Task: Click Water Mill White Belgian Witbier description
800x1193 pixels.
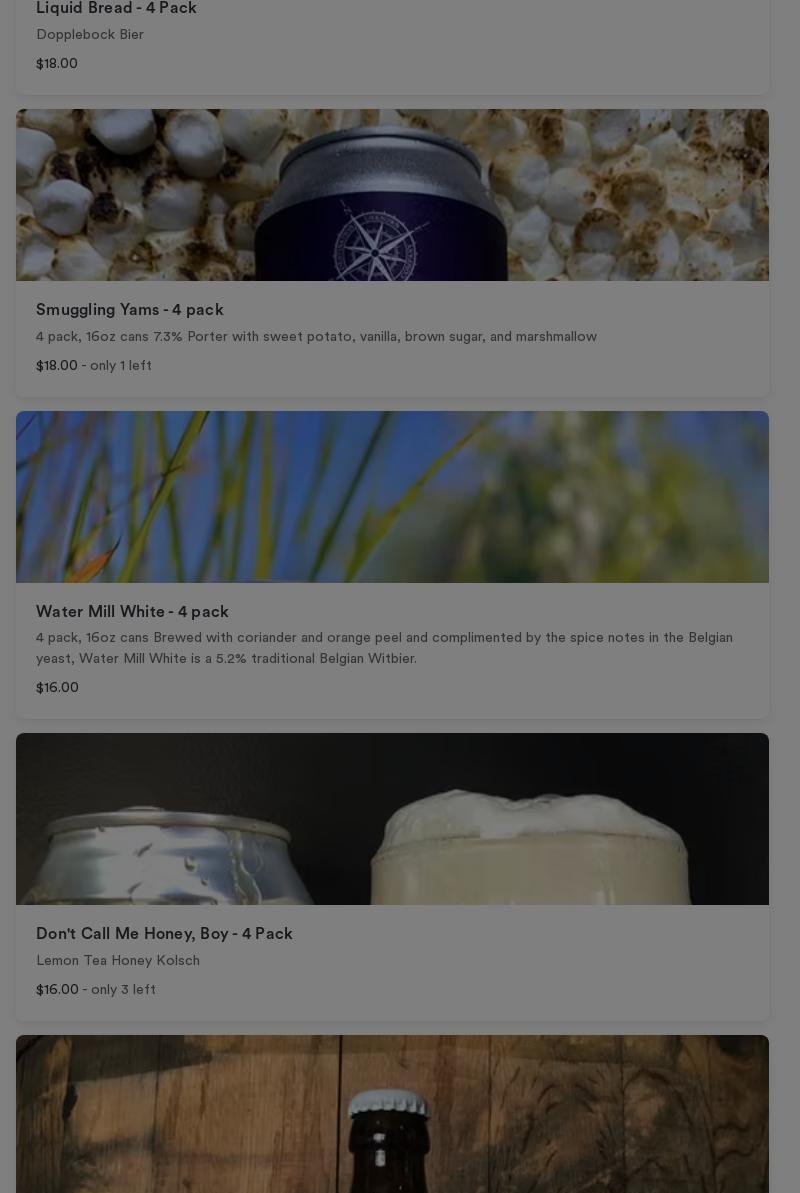Action: tap(384, 648)
